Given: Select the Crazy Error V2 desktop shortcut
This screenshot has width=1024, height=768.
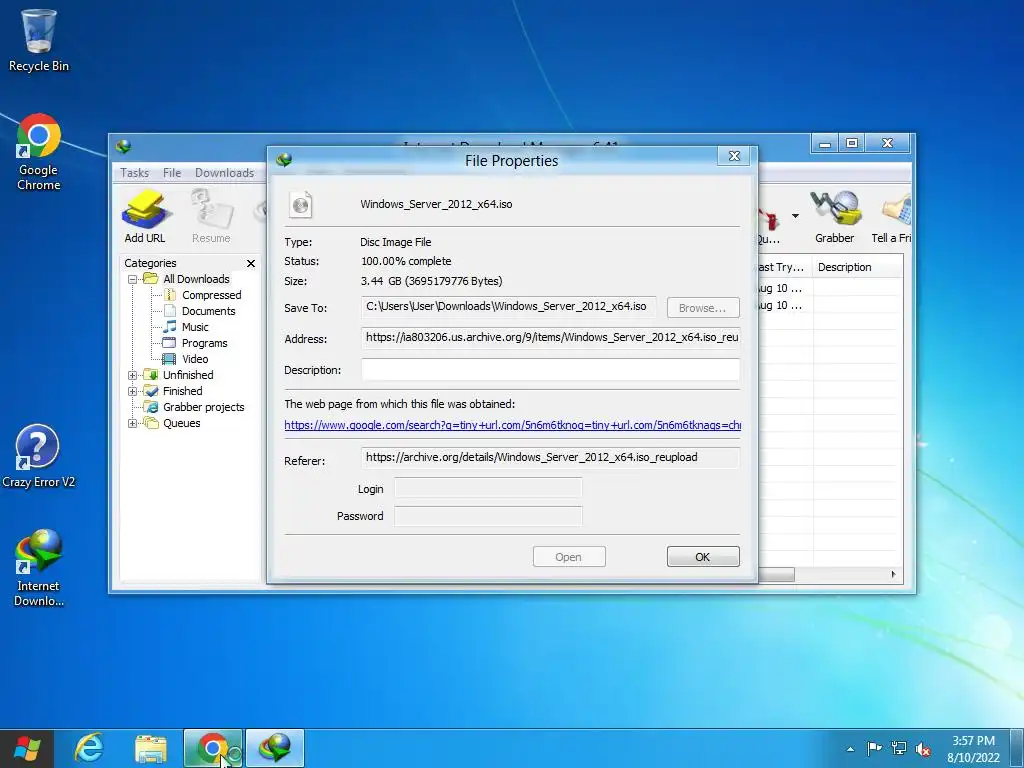Looking at the screenshot, I should (39, 456).
